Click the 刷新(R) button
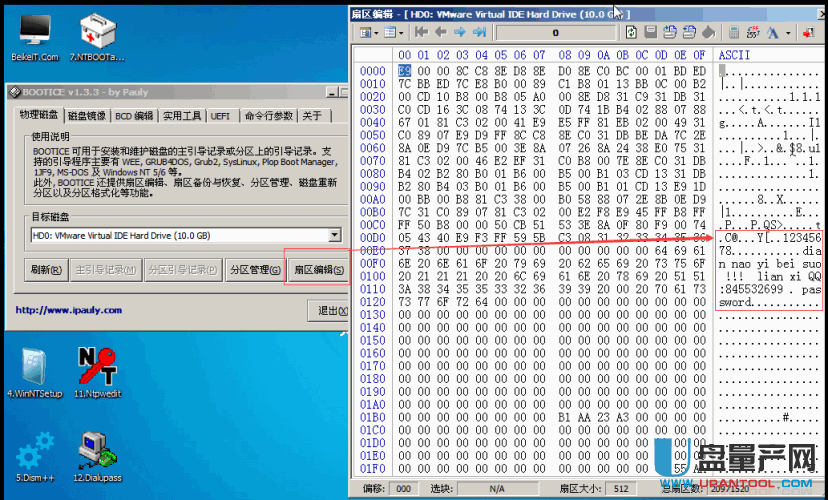 tap(46, 270)
